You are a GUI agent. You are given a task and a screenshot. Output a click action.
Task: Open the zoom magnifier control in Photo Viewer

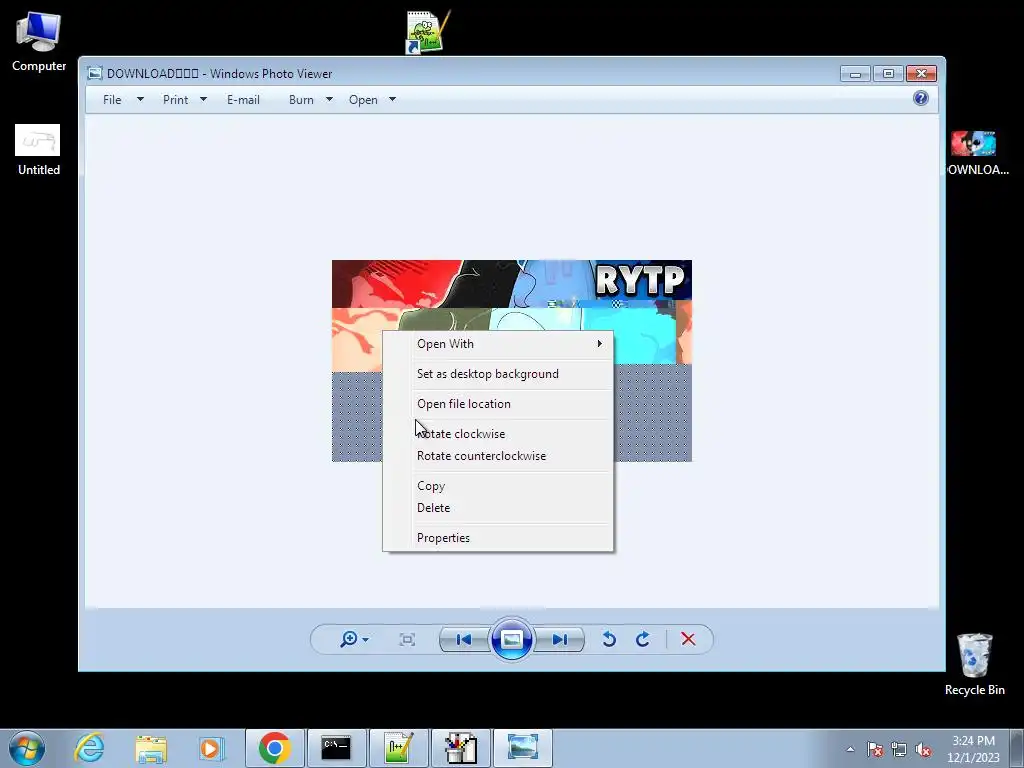(x=349, y=639)
